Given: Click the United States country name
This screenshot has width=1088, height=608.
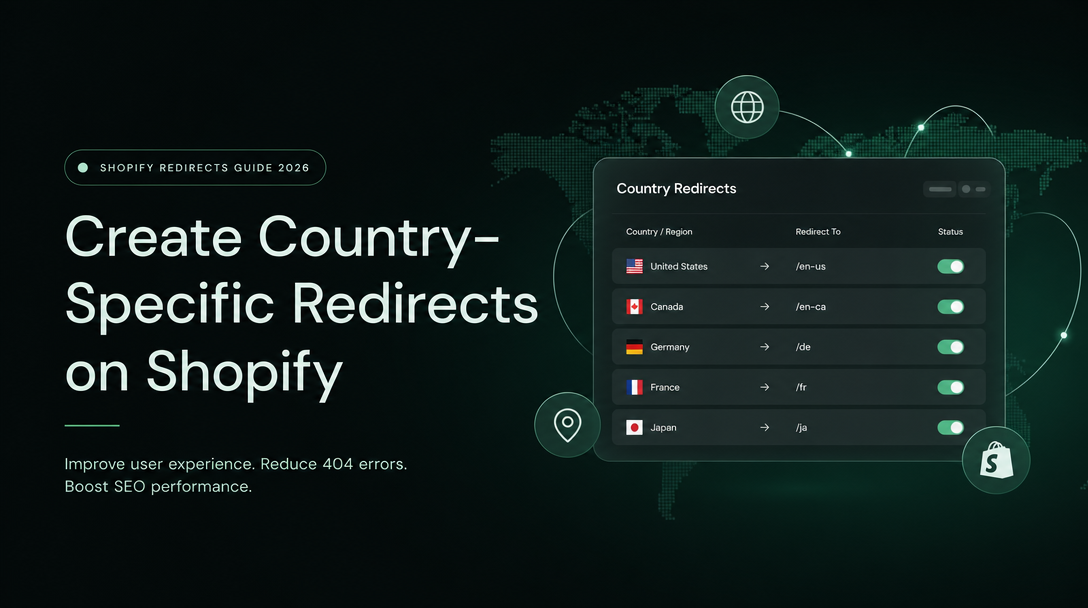Looking at the screenshot, I should click(679, 267).
